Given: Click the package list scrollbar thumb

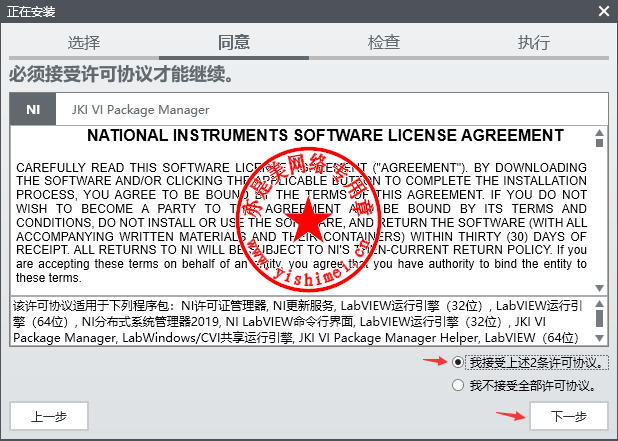Looking at the screenshot, I should click(599, 318).
